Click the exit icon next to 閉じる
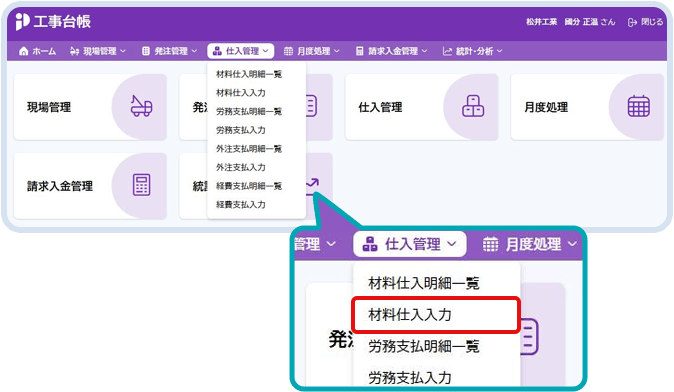Image resolution: width=674 pixels, height=392 pixels. point(632,22)
